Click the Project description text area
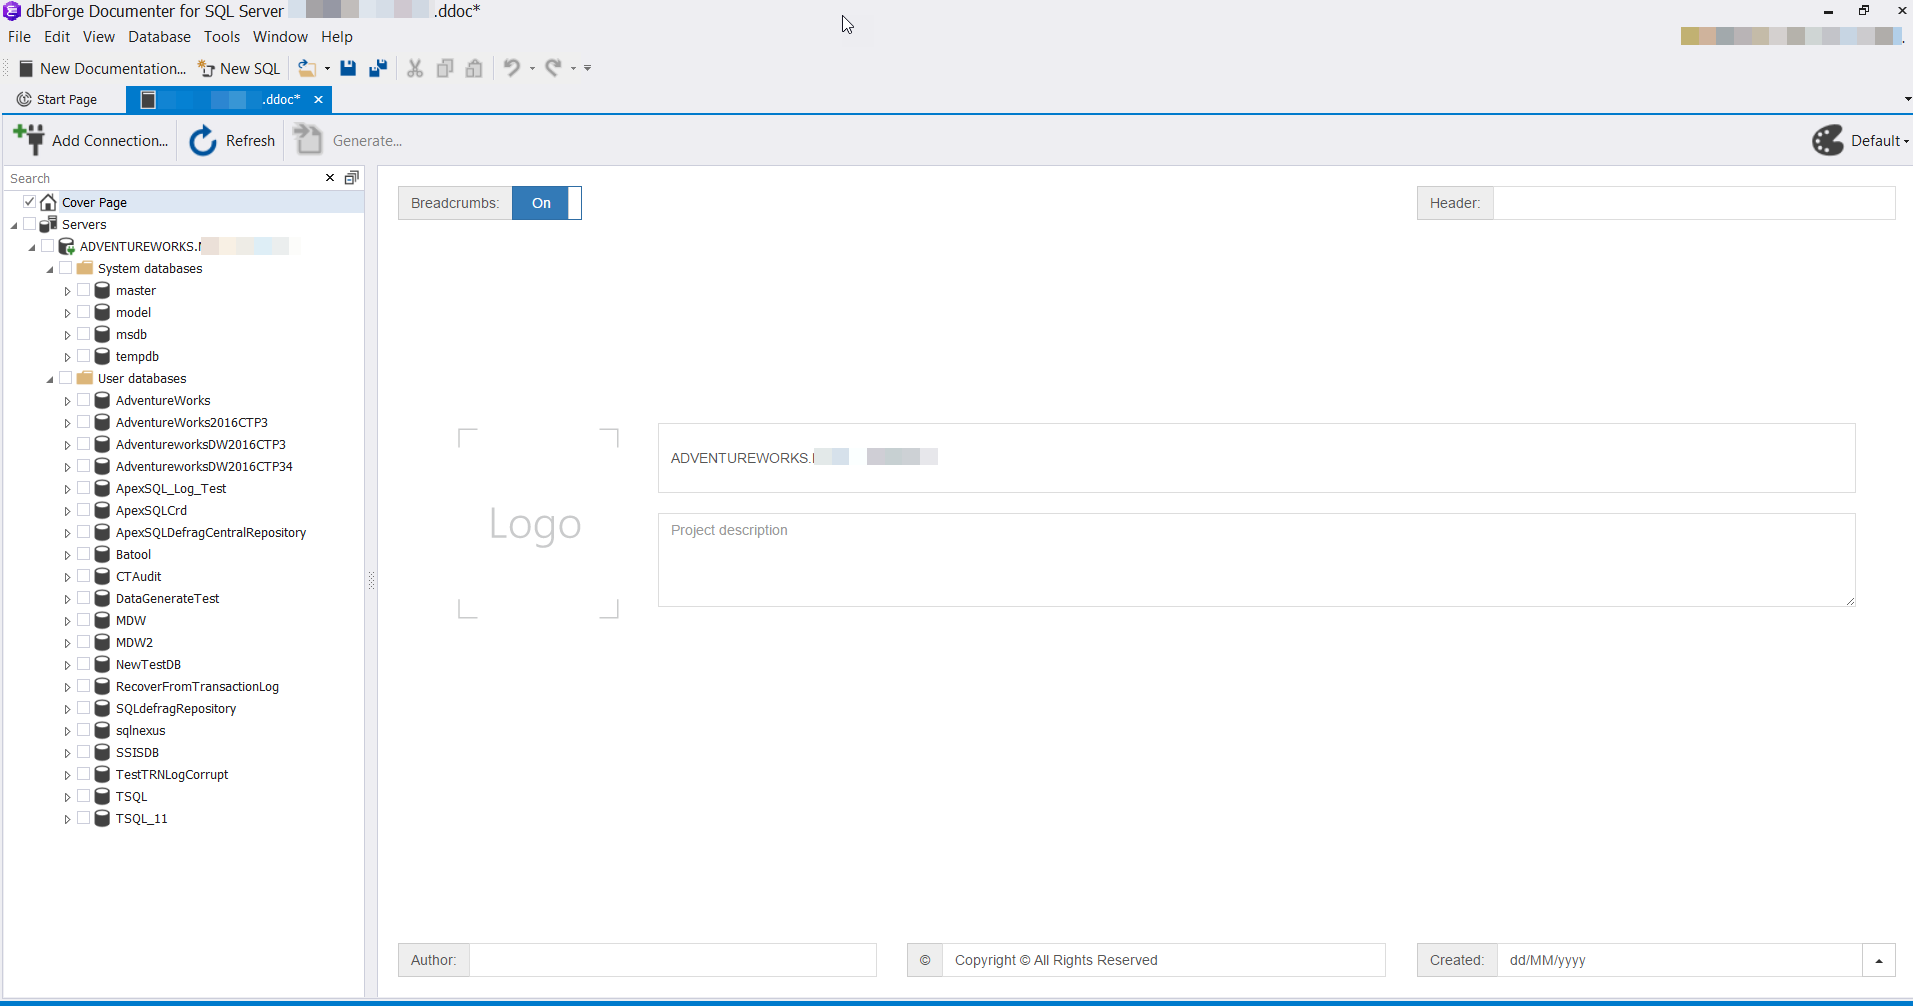Viewport: 1913px width, 1006px height. tap(1256, 560)
